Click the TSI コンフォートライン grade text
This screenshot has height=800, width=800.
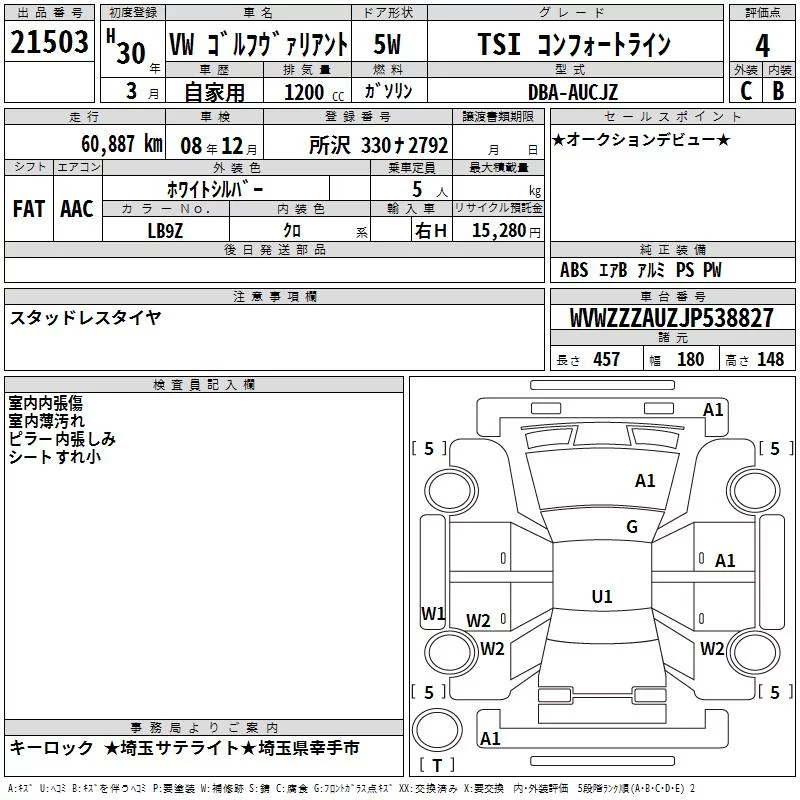tap(573, 45)
